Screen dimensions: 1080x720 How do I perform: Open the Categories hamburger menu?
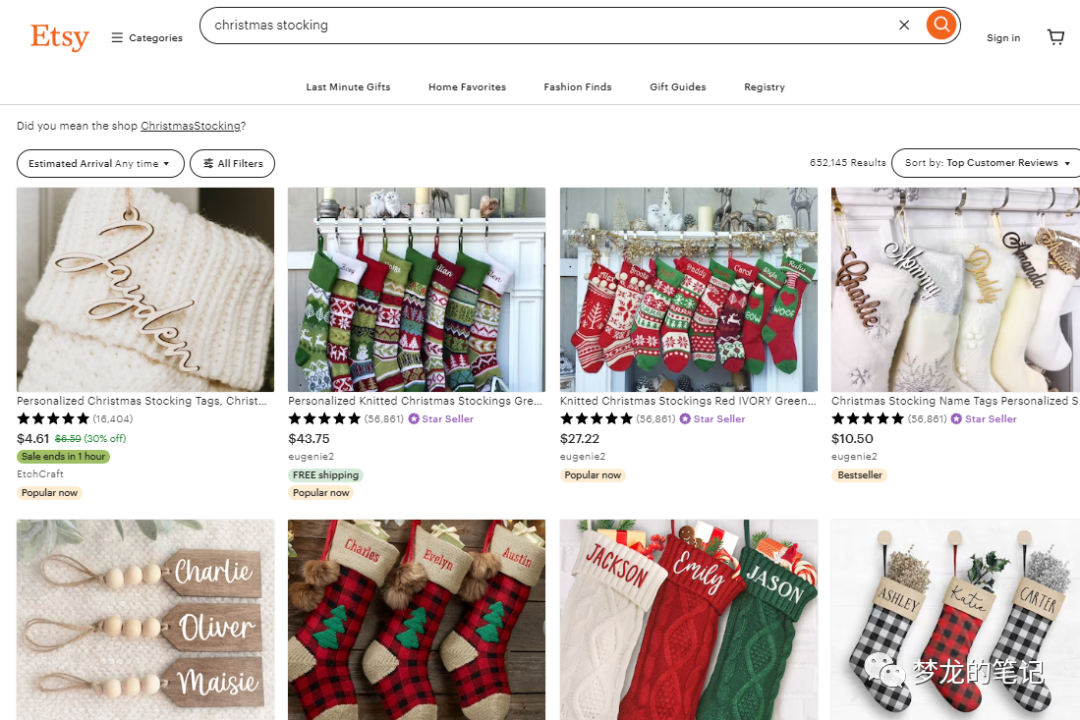[x=147, y=38]
